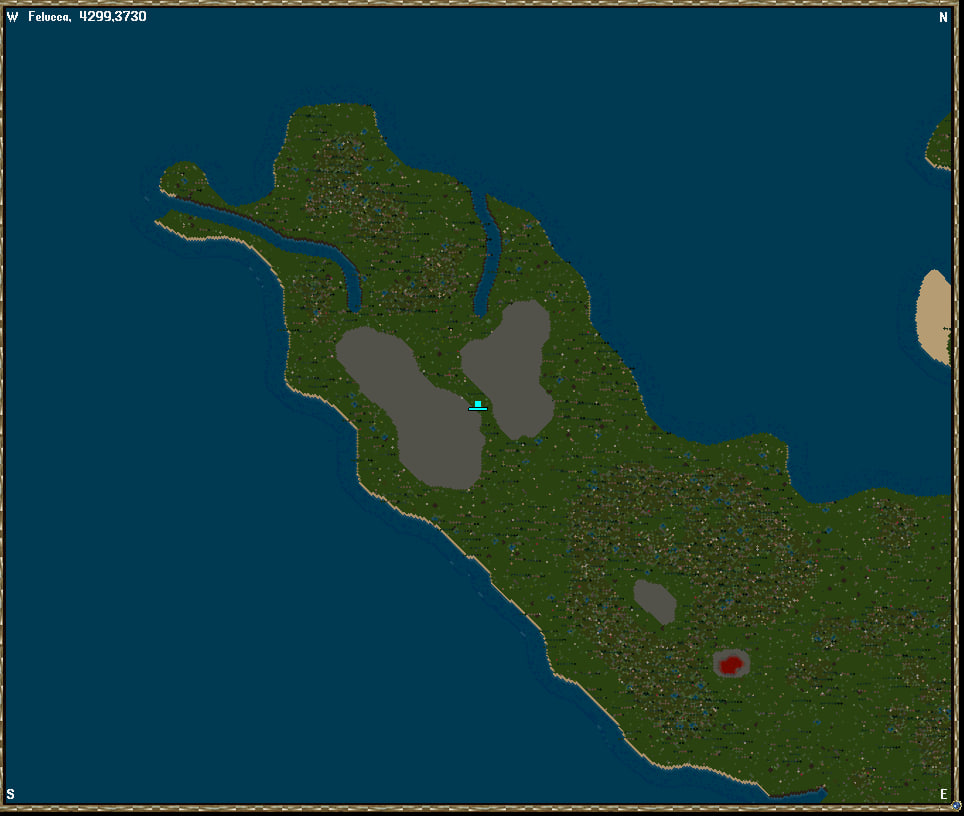Click the red lava spot on map
Screen dimensions: 964x816
tap(731, 664)
